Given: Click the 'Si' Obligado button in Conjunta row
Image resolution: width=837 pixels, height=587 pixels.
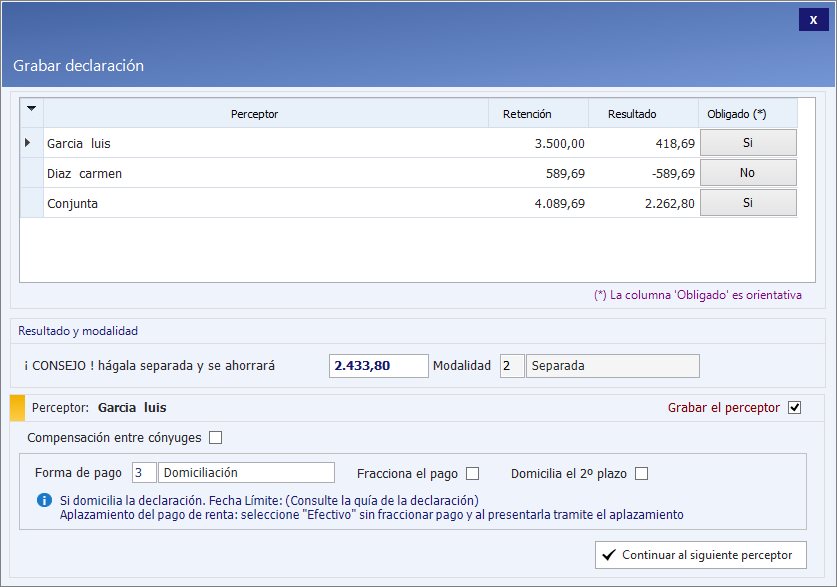Looking at the screenshot, I should click(747, 203).
